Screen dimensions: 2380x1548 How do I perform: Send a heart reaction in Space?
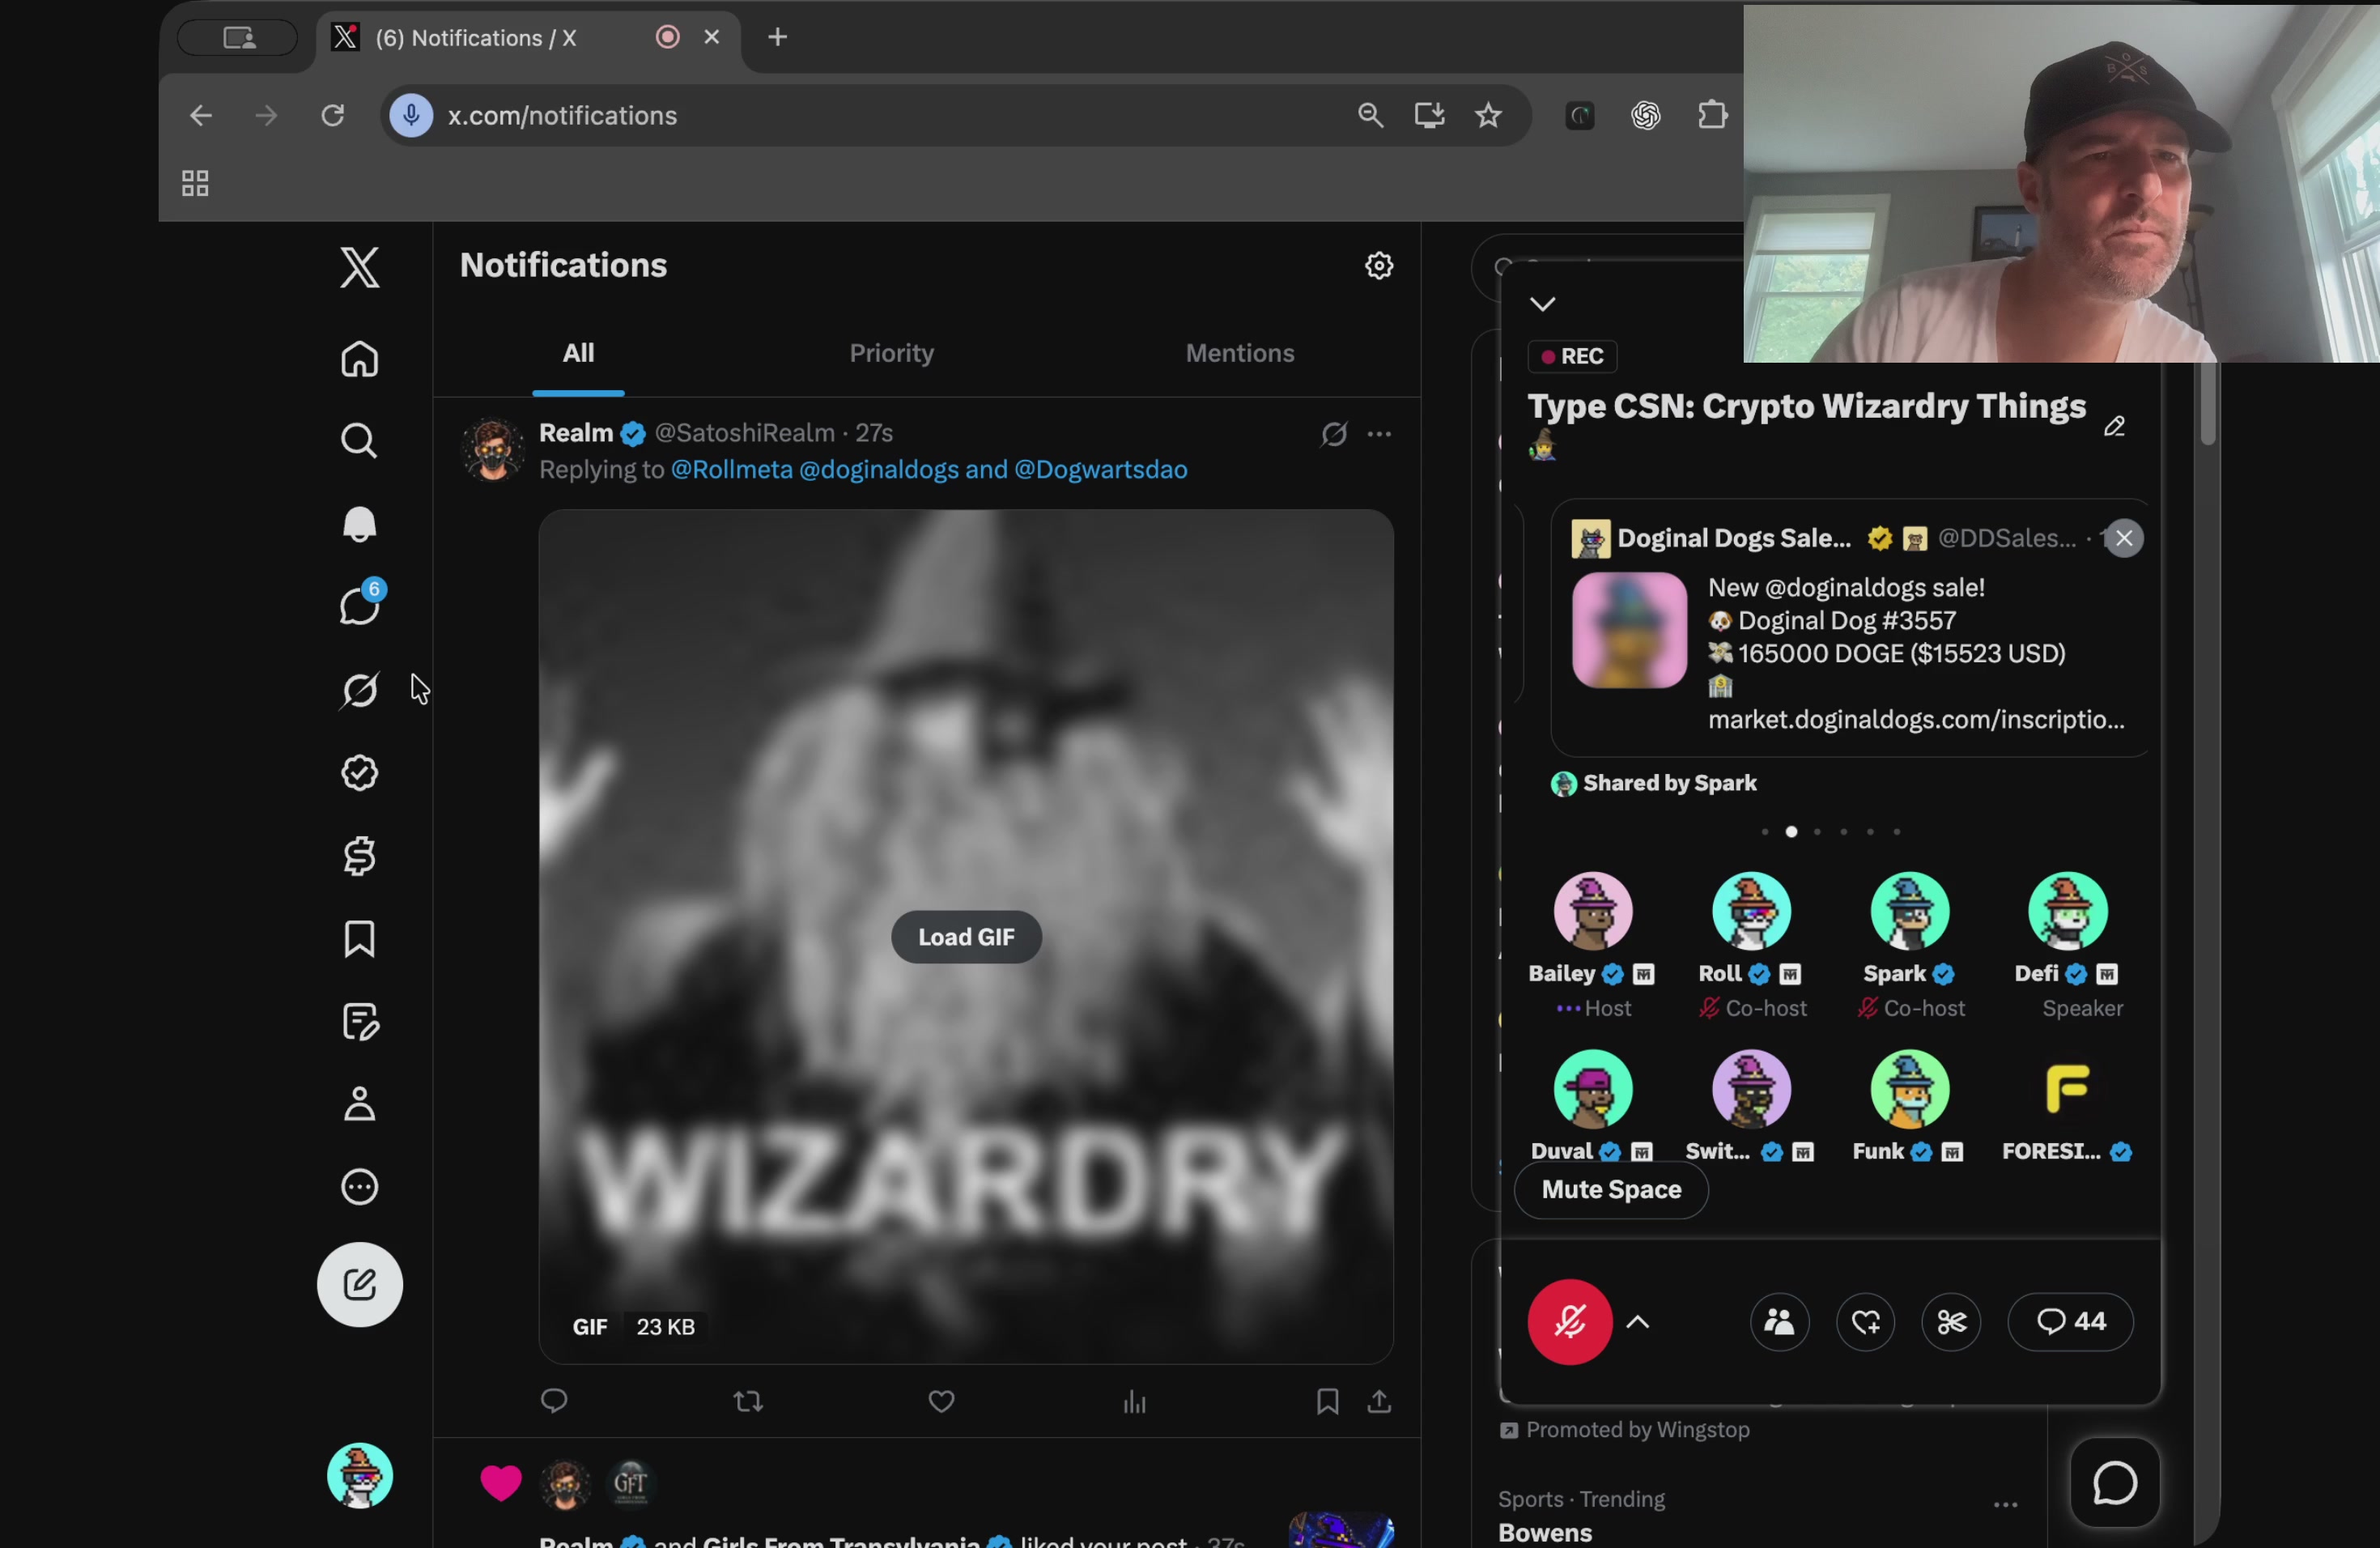click(1865, 1322)
